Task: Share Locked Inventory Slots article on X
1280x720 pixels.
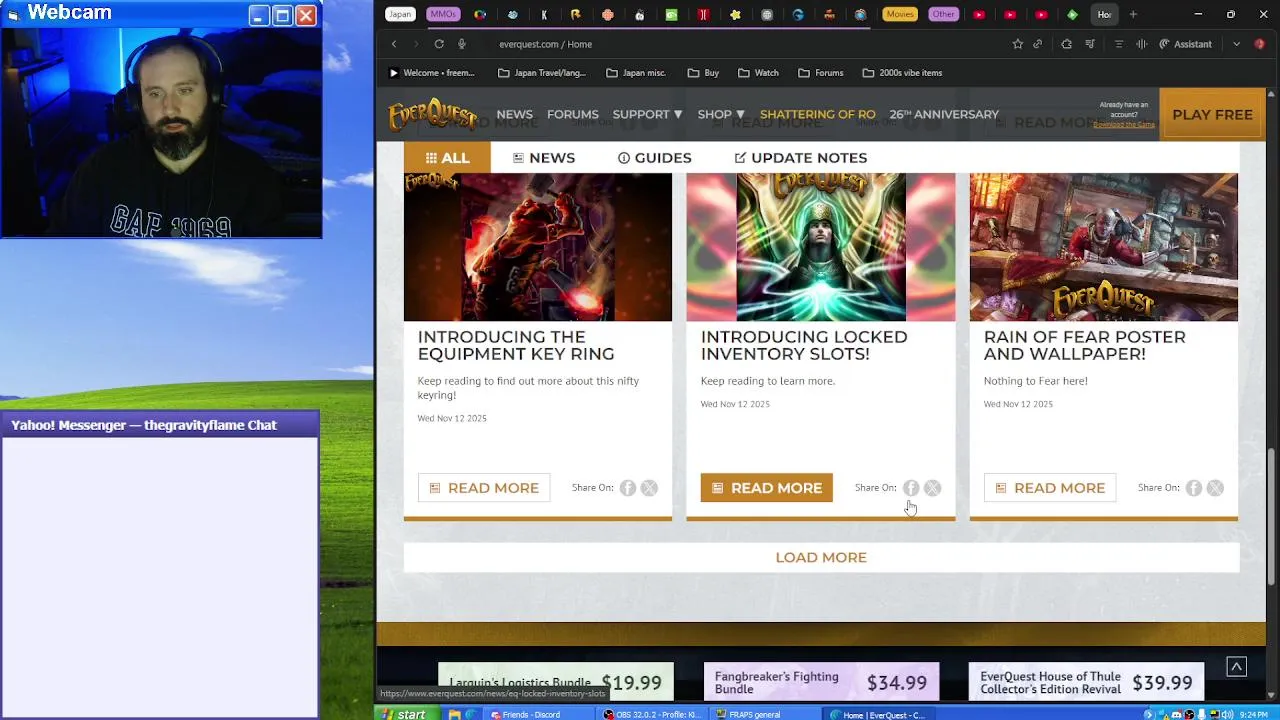Action: (x=932, y=488)
